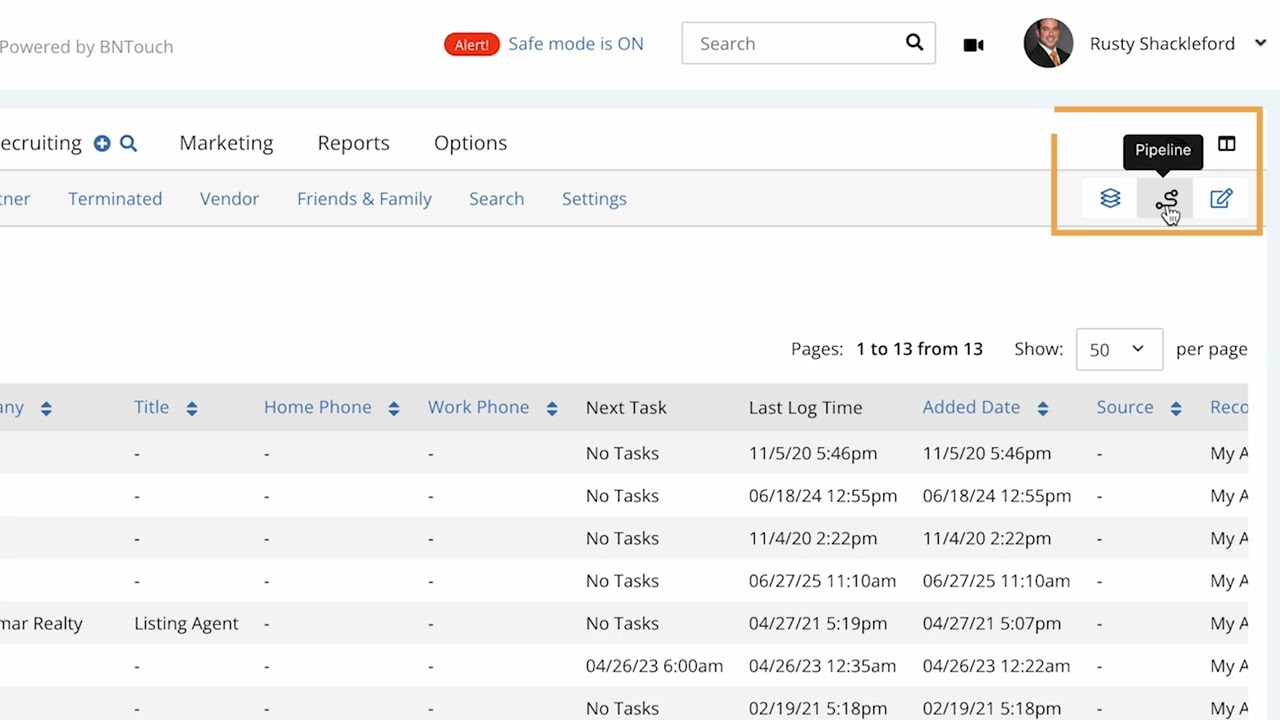Click the magnifier icon next to Recruiting
The width and height of the screenshot is (1280, 720).
128,143
